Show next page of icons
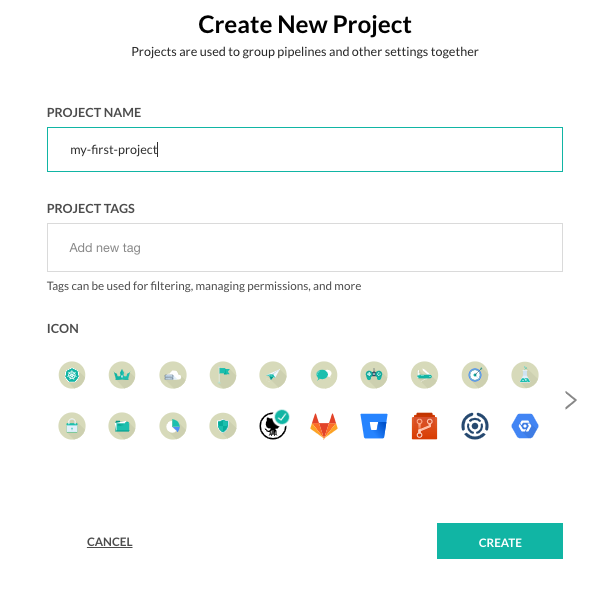The width and height of the screenshot is (615, 599). pyautogui.click(x=571, y=400)
